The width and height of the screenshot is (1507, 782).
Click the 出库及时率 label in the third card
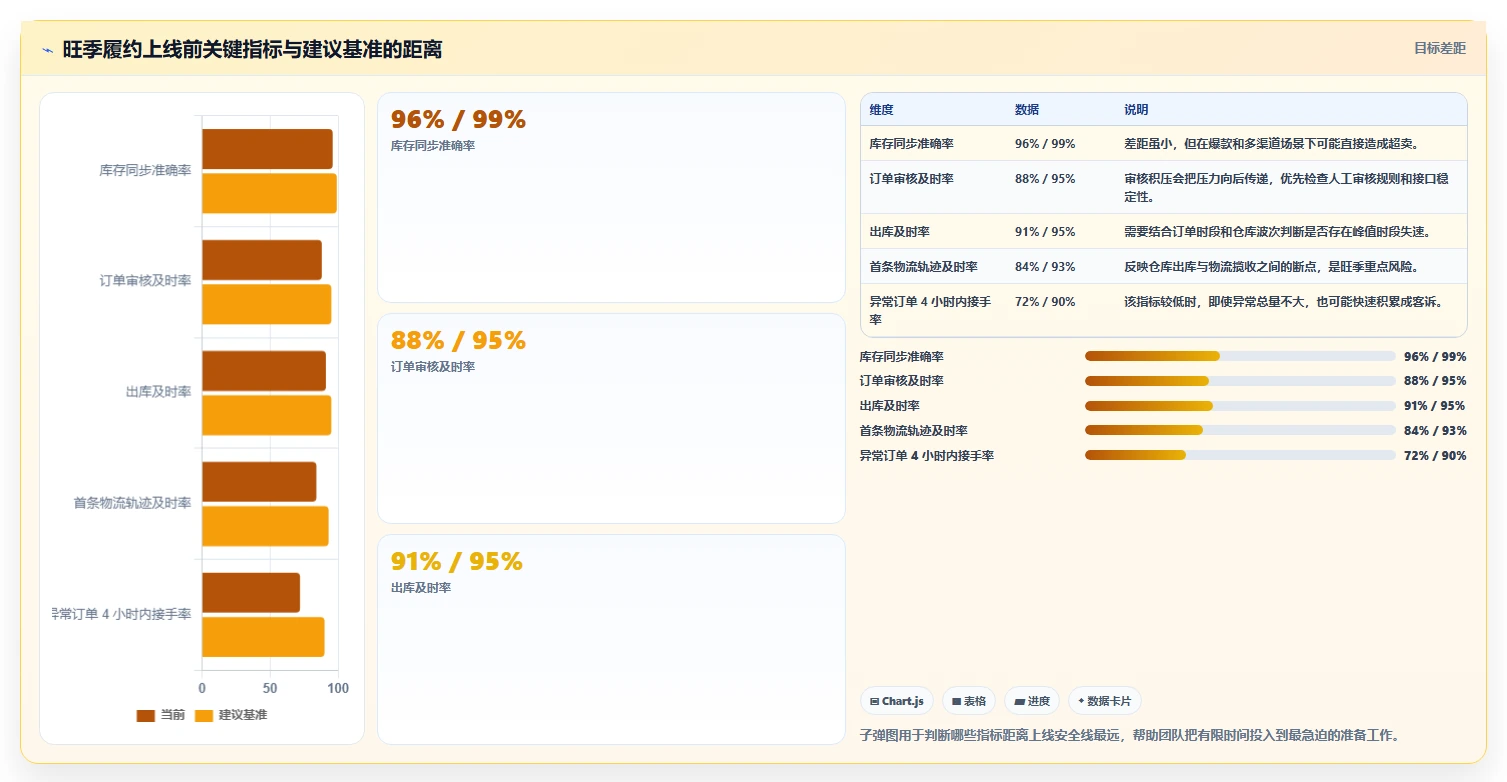click(421, 588)
